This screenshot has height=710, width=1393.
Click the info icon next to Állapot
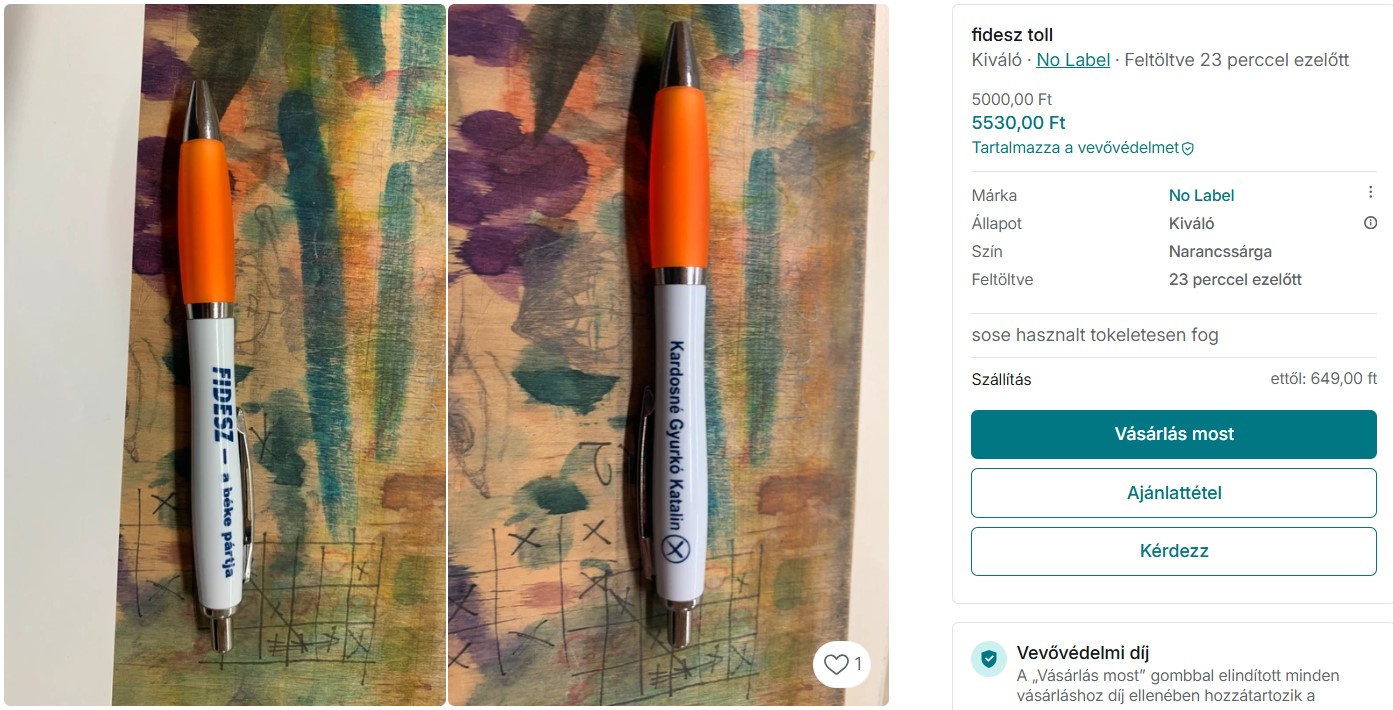tap(1370, 223)
